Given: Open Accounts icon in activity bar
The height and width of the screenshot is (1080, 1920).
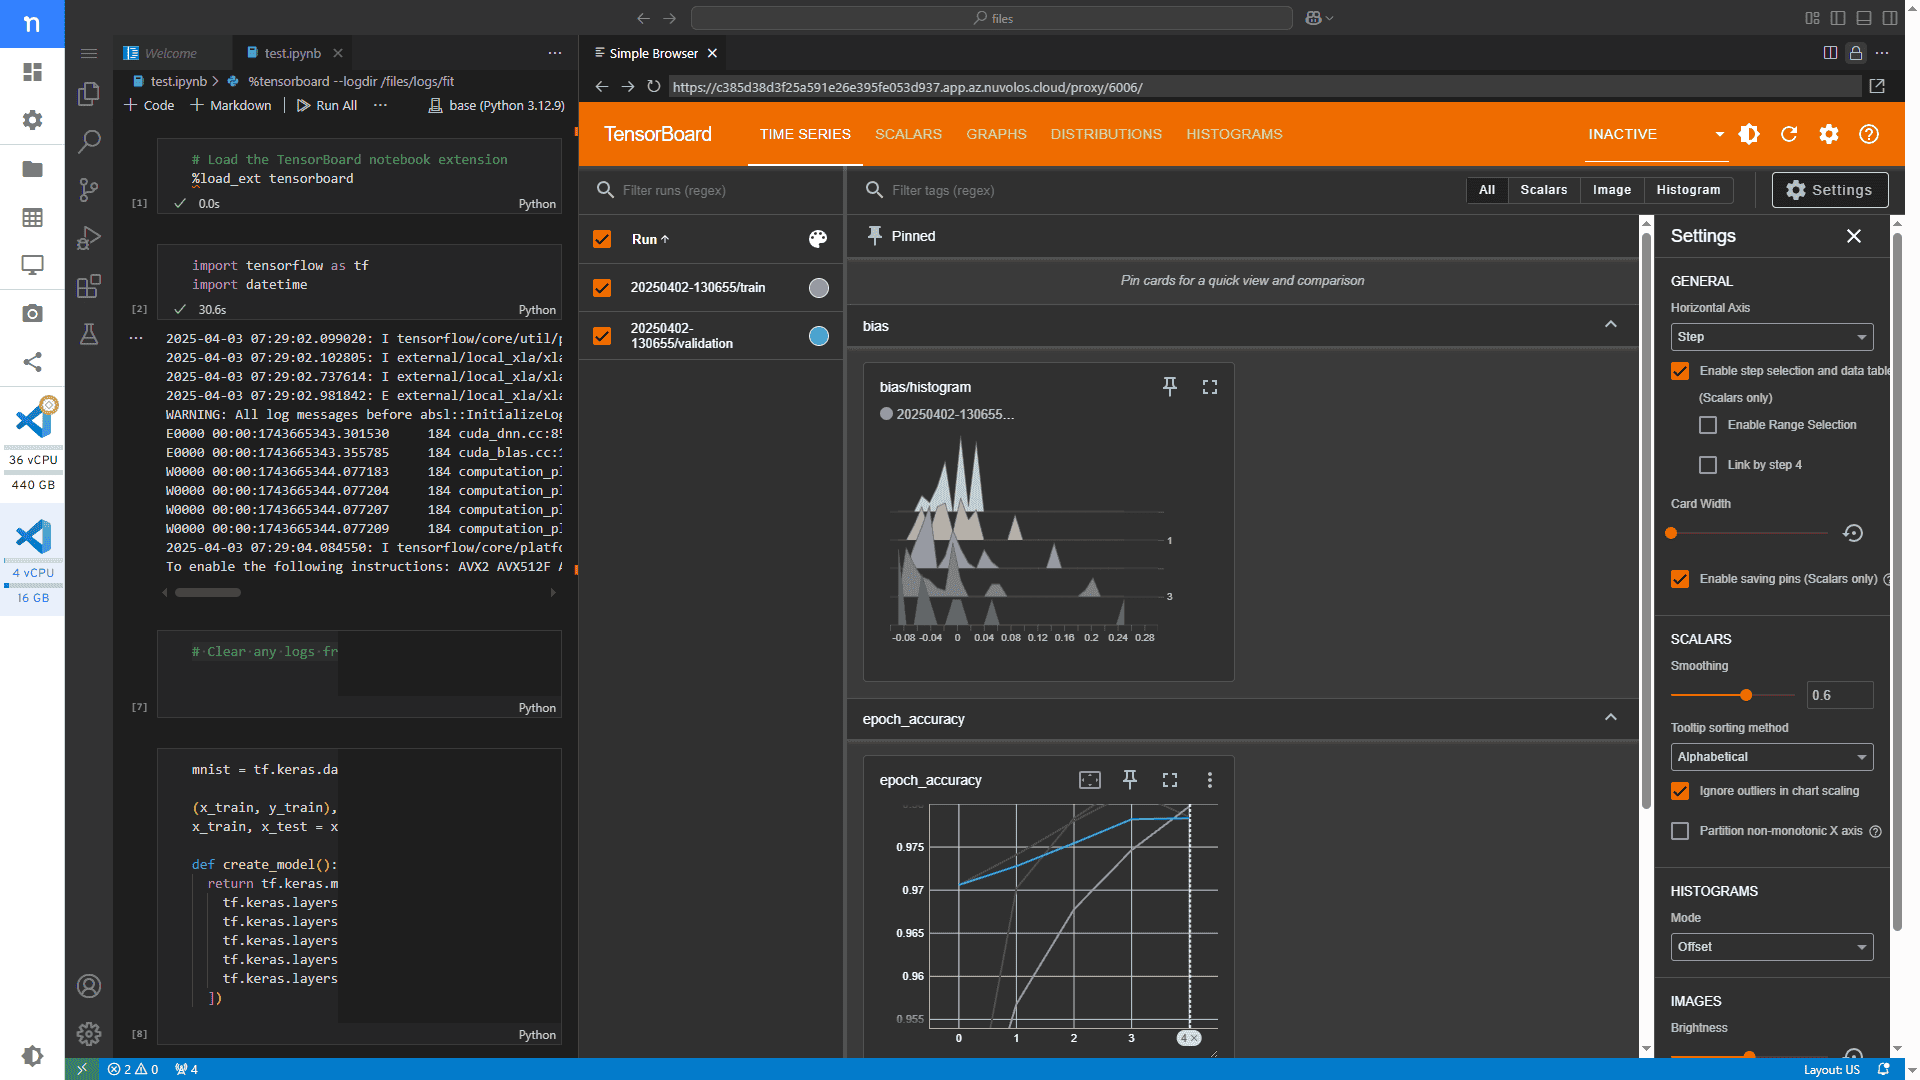Looking at the screenshot, I should 89,986.
